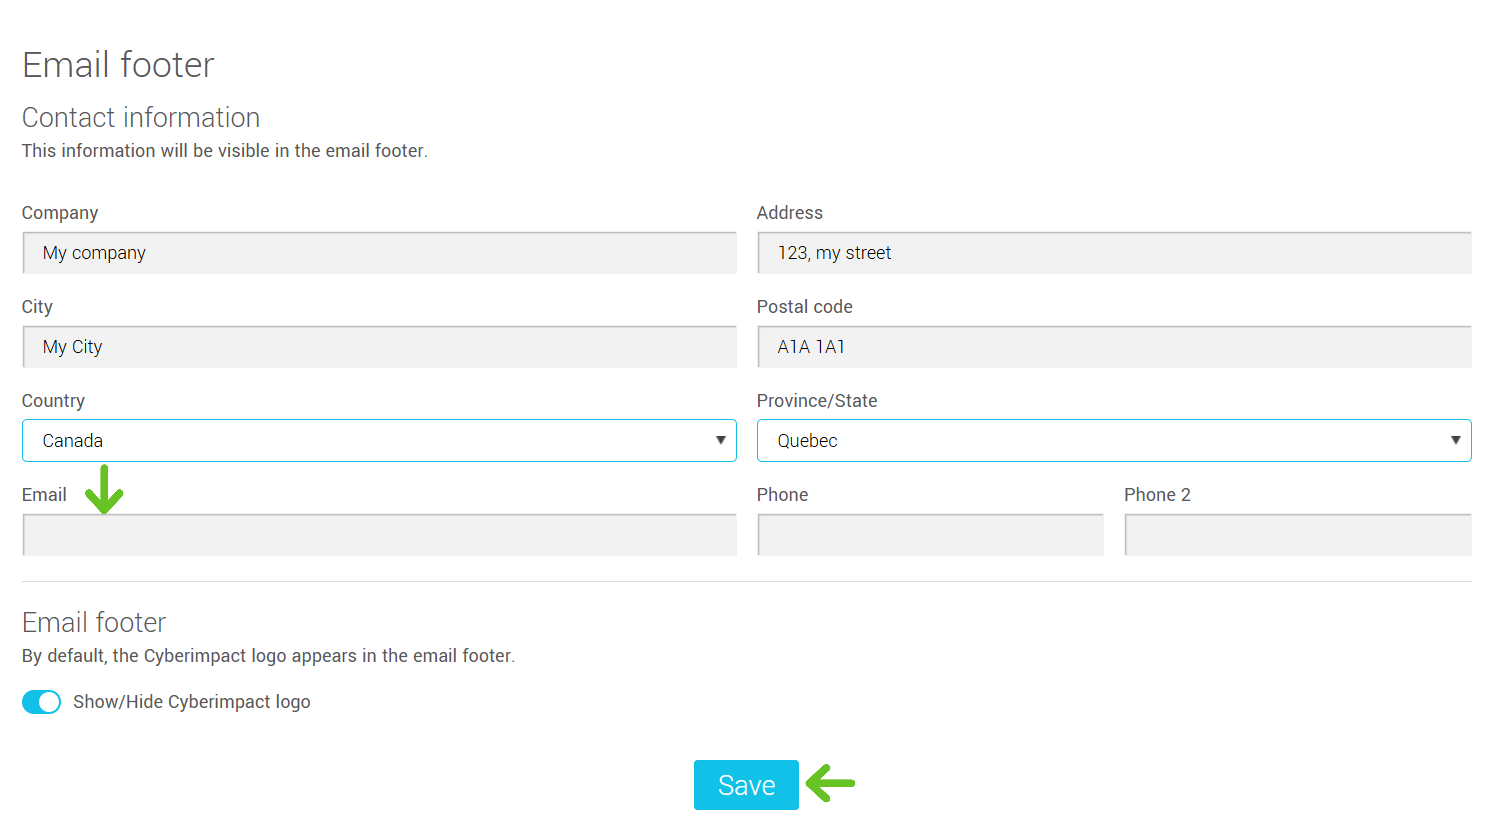Toggle the Show/Hide Cyberimpact logo switch
Image resolution: width=1496 pixels, height=832 pixels.
tap(42, 702)
